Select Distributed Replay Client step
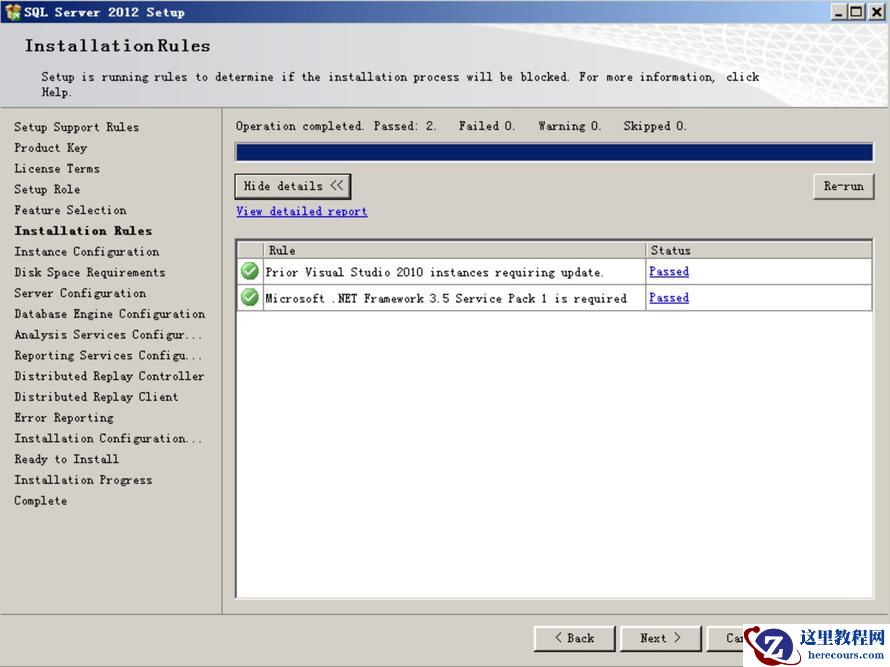Image resolution: width=890 pixels, height=667 pixels. coord(96,397)
